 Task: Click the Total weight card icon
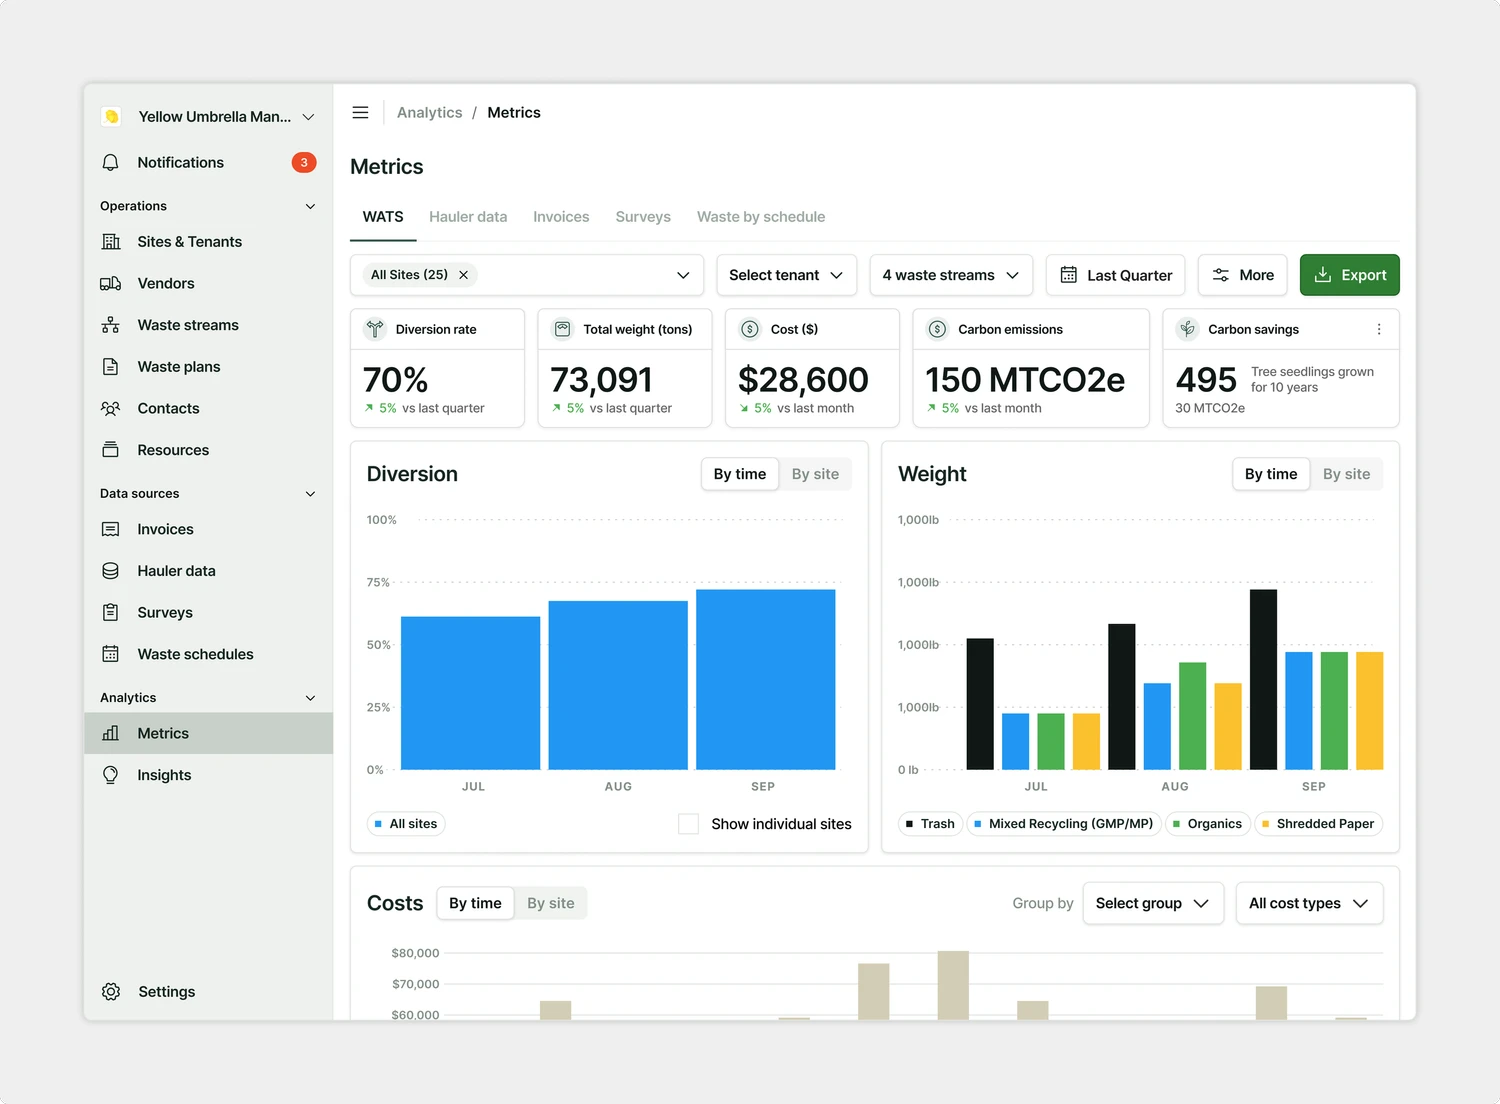click(563, 329)
